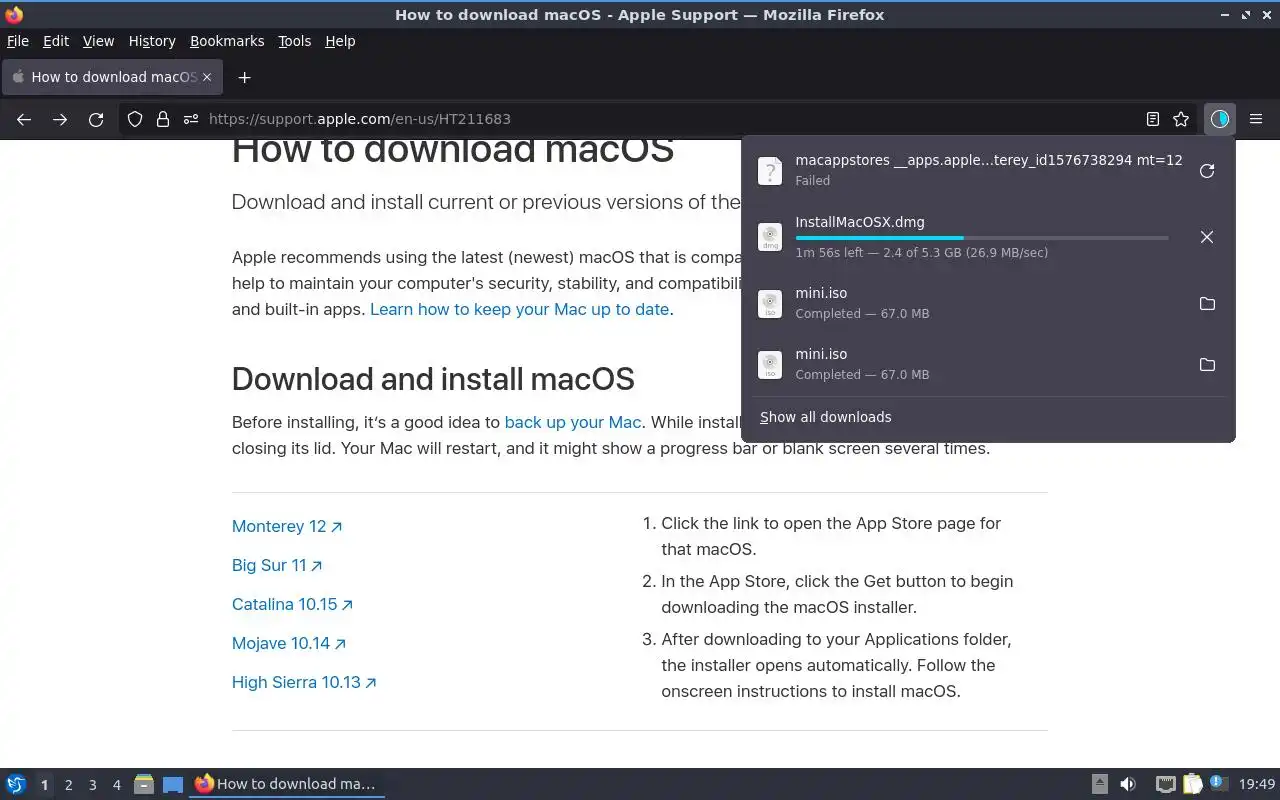This screenshot has width=1280, height=800.
Task: Open the Firefox hamburger menu
Action: [x=1256, y=119]
